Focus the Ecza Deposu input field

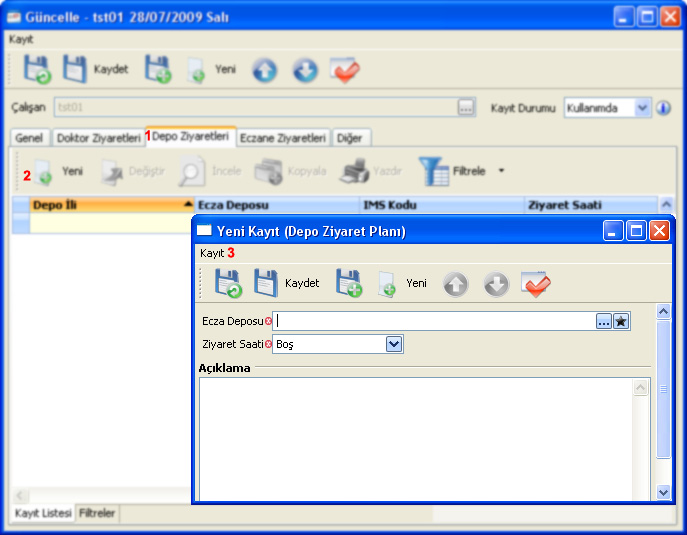tap(434, 321)
